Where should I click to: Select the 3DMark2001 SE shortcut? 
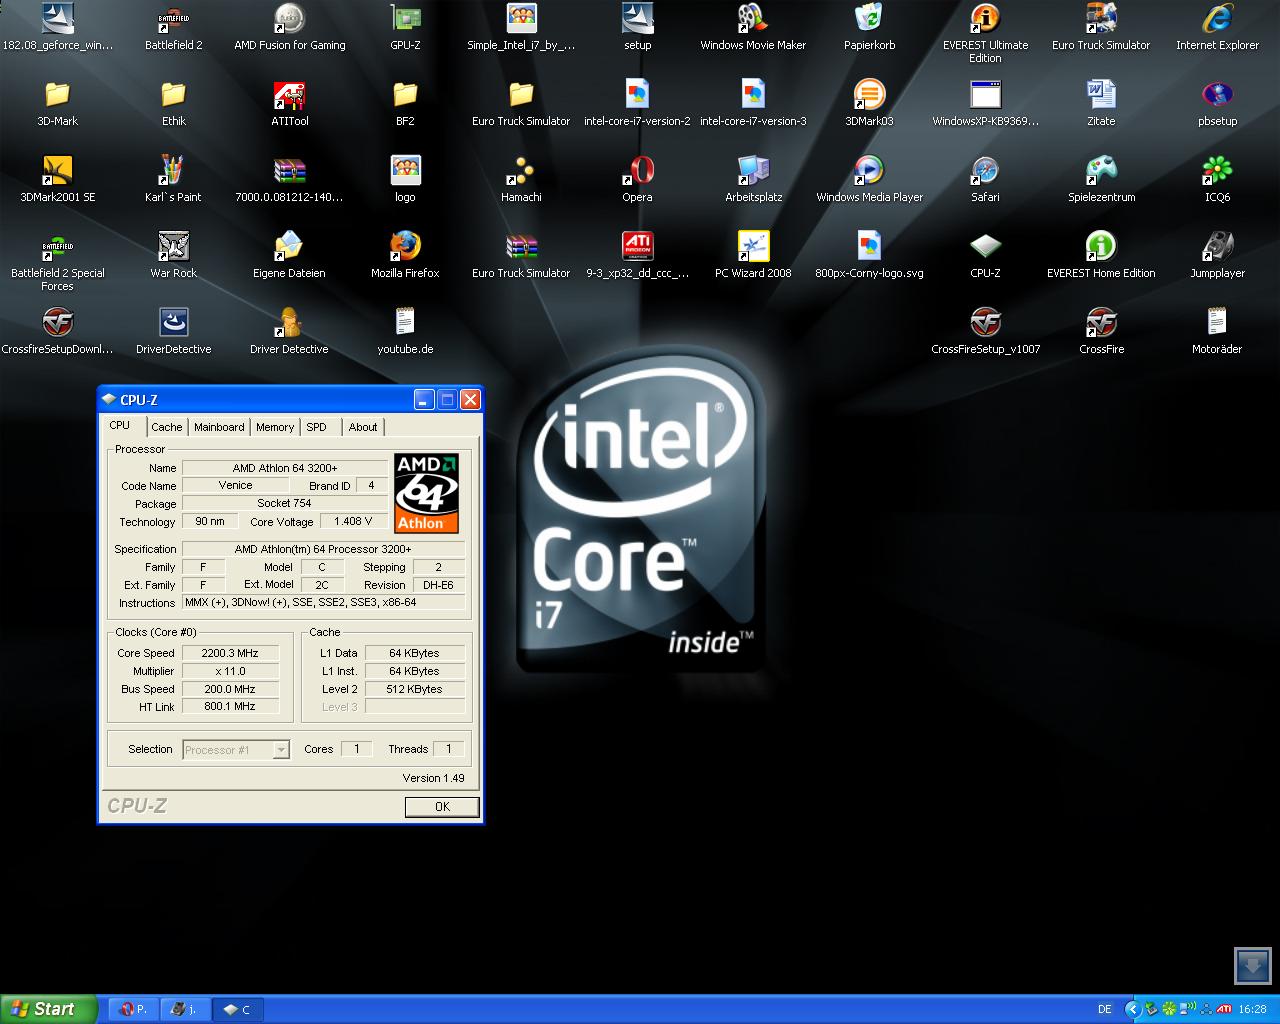[x=57, y=179]
